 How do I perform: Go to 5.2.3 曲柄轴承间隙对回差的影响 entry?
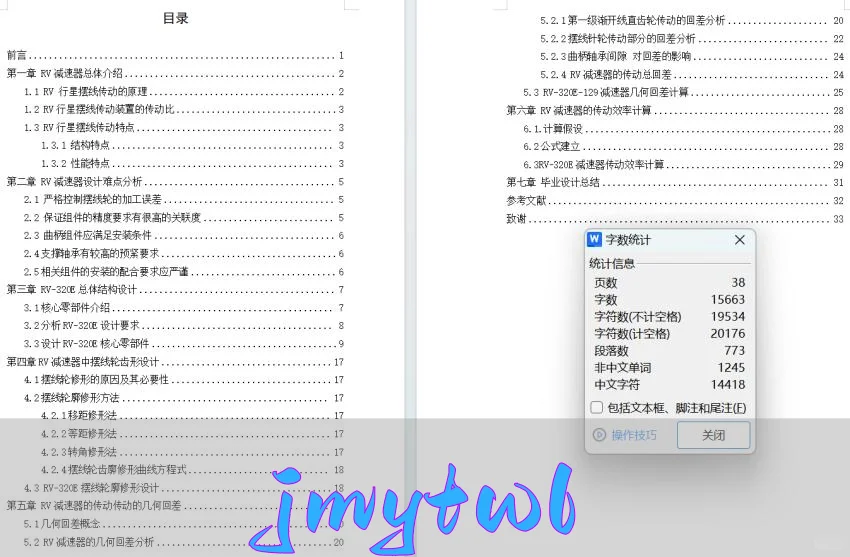click(692, 56)
